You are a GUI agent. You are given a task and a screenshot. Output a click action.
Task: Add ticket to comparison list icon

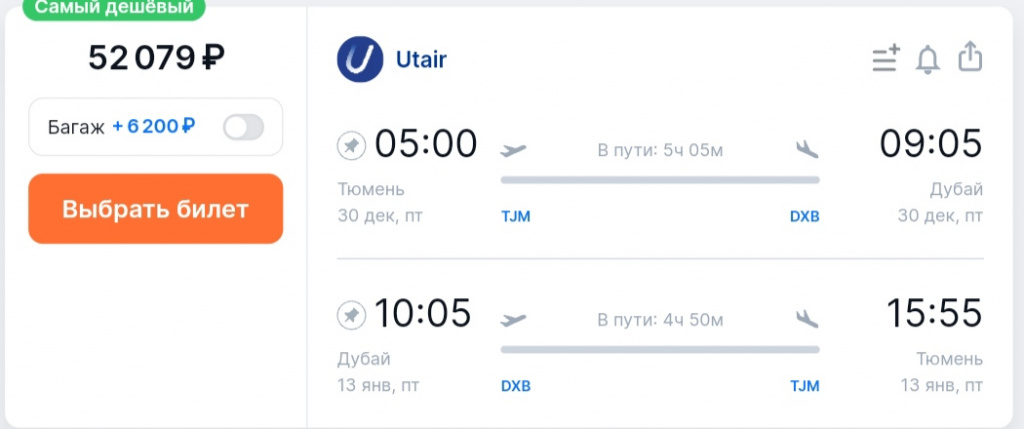point(886,58)
